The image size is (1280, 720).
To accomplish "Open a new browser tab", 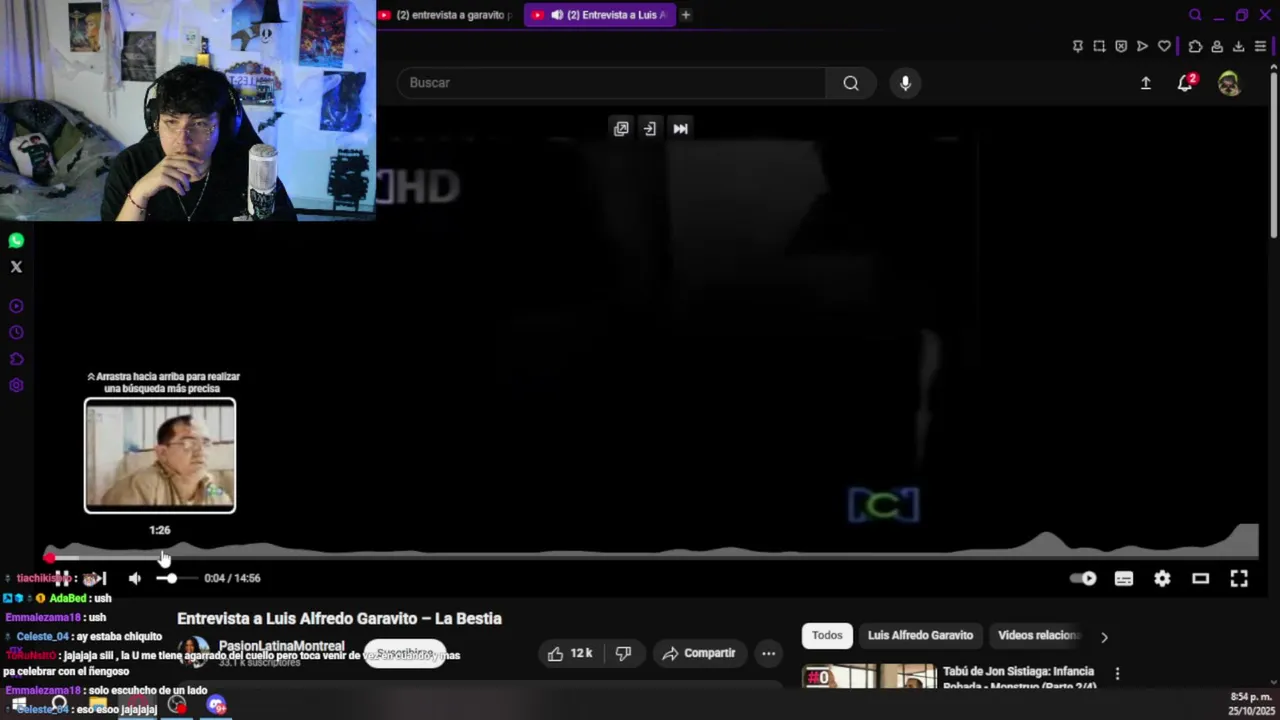I will pos(686,15).
